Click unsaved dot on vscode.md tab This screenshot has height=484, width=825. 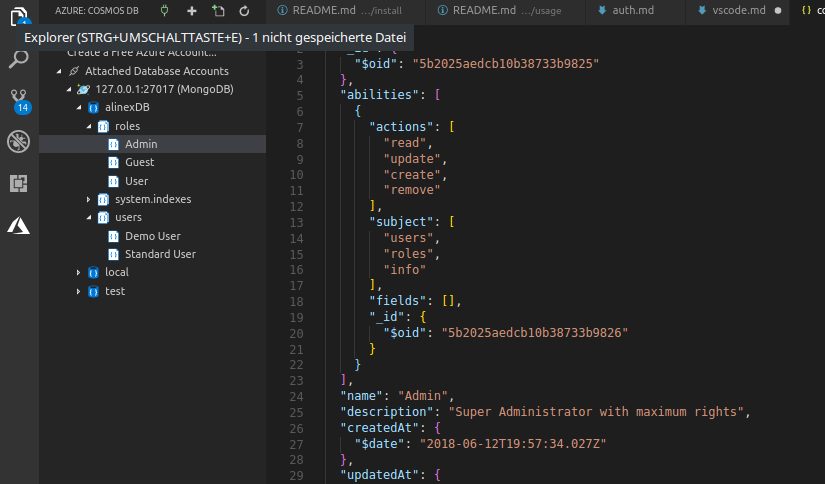(778, 11)
